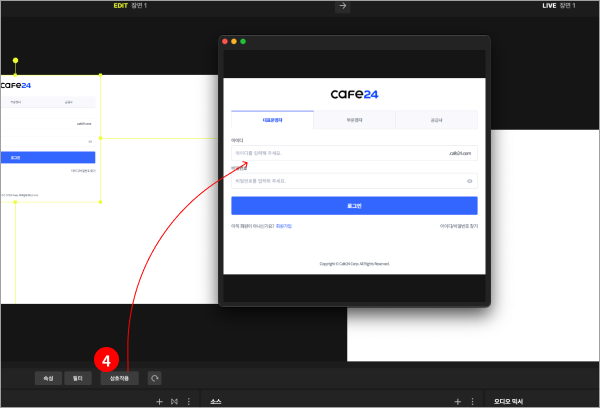Click the EDIT 장면 1 label
The height and width of the screenshot is (408, 600).
130,5
